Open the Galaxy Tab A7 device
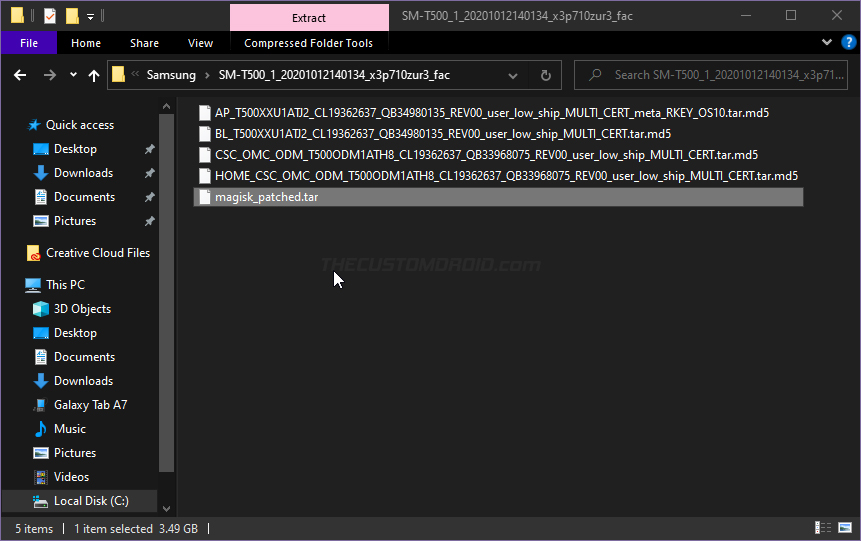The image size is (861, 541). click(x=90, y=405)
